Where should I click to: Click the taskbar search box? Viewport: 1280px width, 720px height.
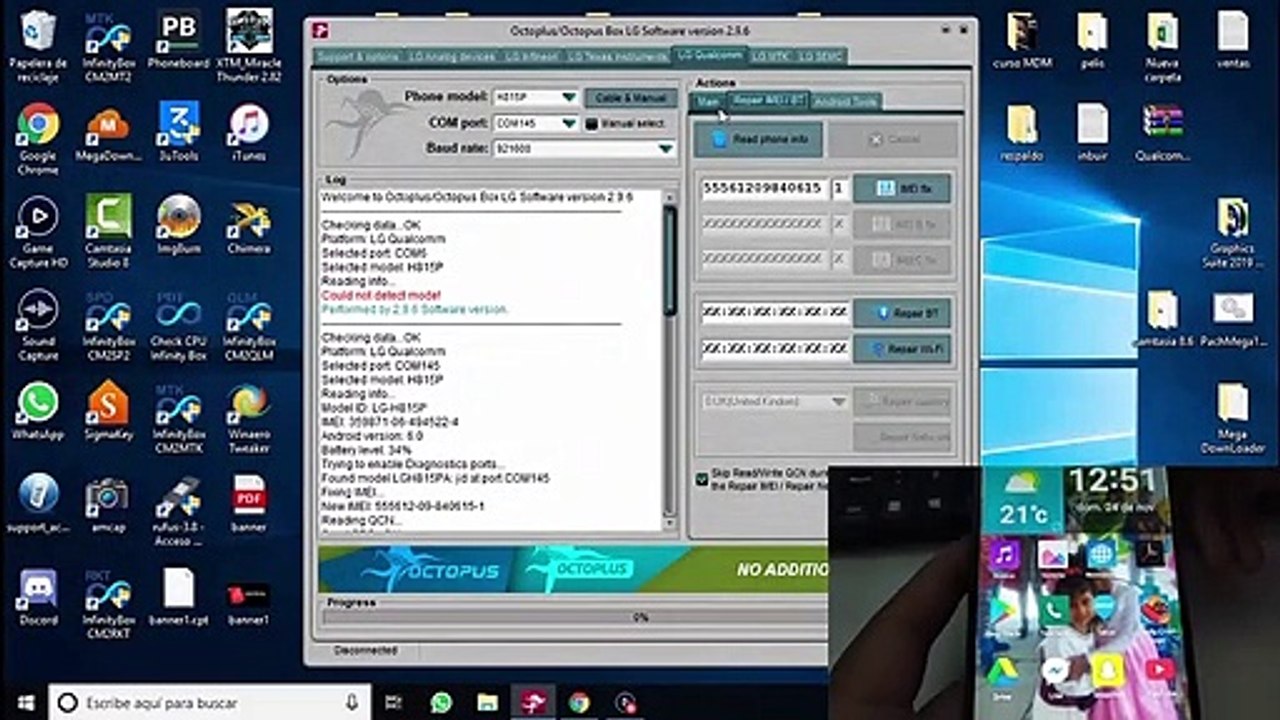point(208,702)
